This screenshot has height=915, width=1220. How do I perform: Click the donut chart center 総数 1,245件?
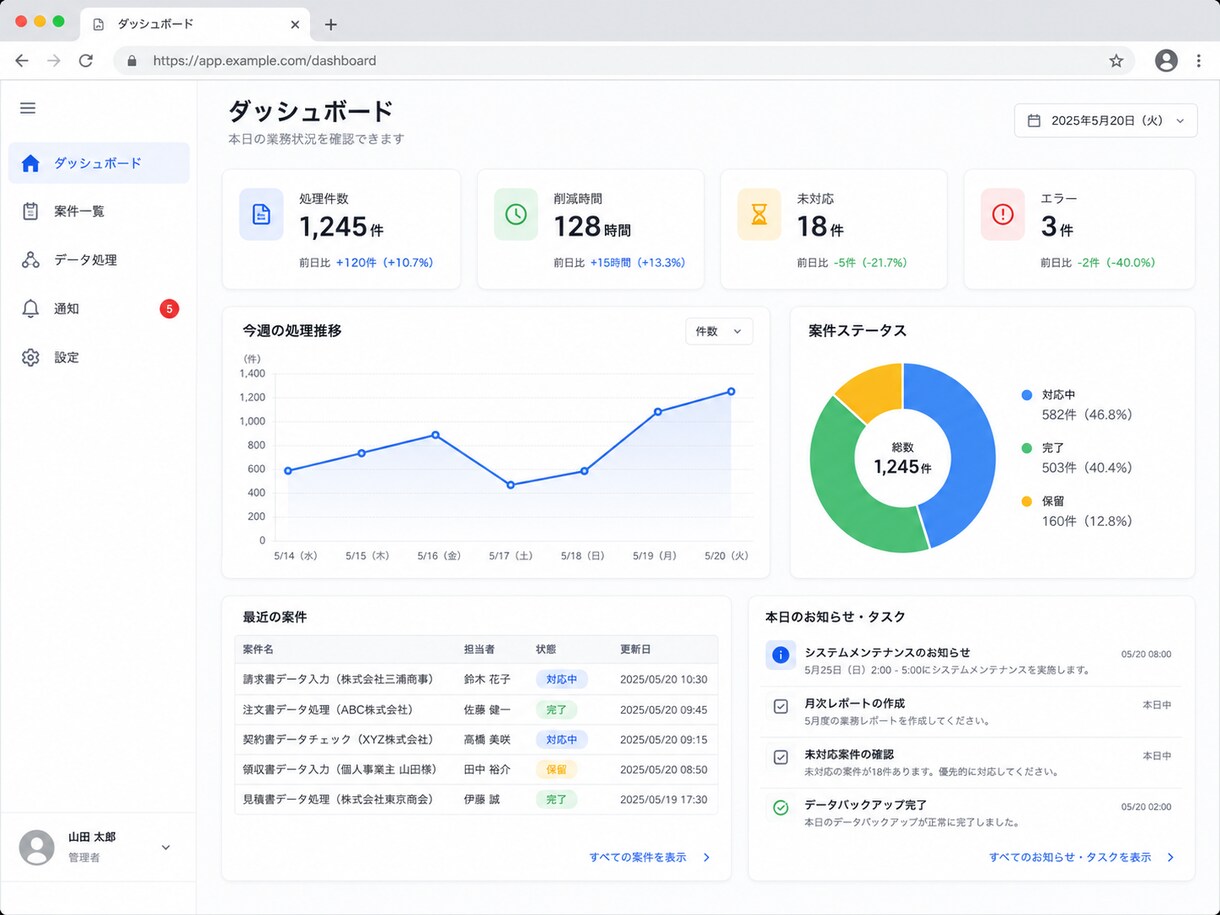[902, 458]
